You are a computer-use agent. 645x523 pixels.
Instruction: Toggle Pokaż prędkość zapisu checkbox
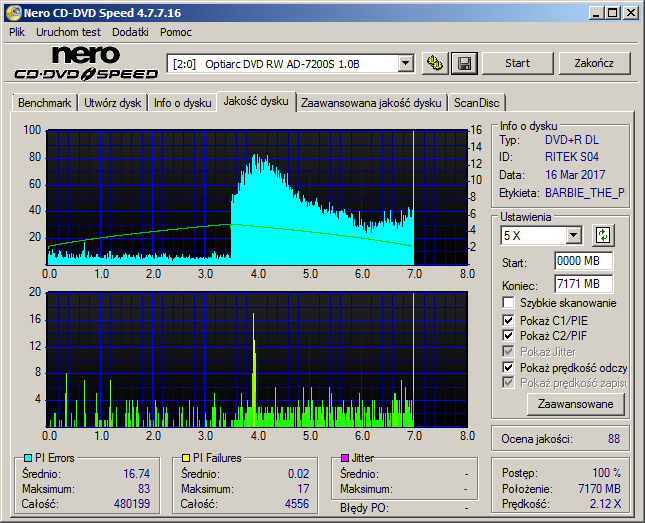508,383
